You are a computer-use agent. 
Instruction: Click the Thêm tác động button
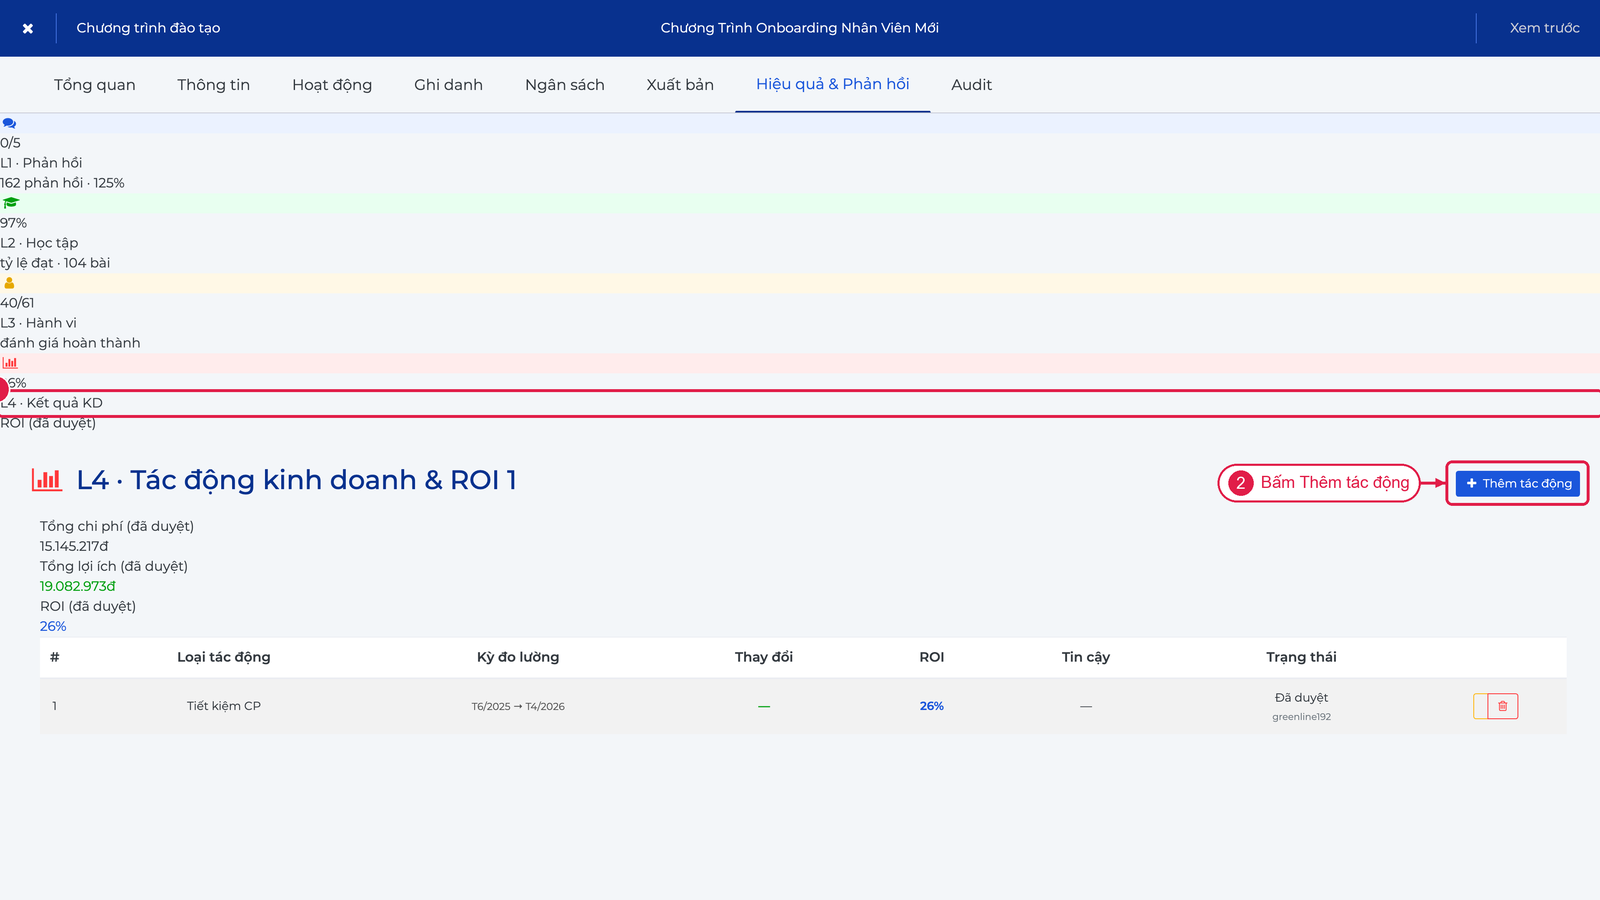[x=1518, y=483]
